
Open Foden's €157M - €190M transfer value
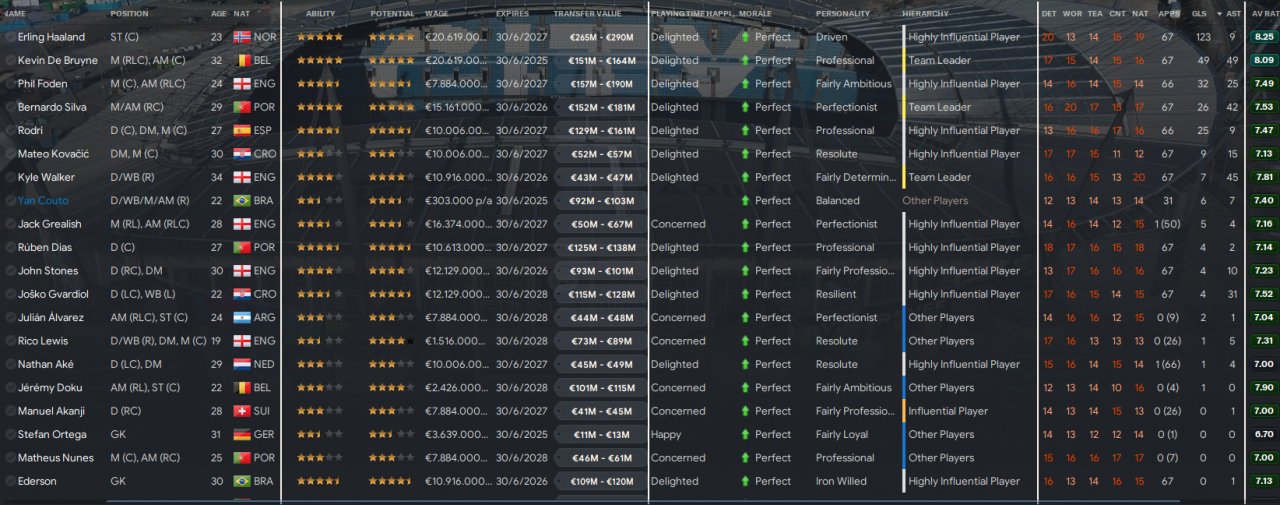point(602,84)
